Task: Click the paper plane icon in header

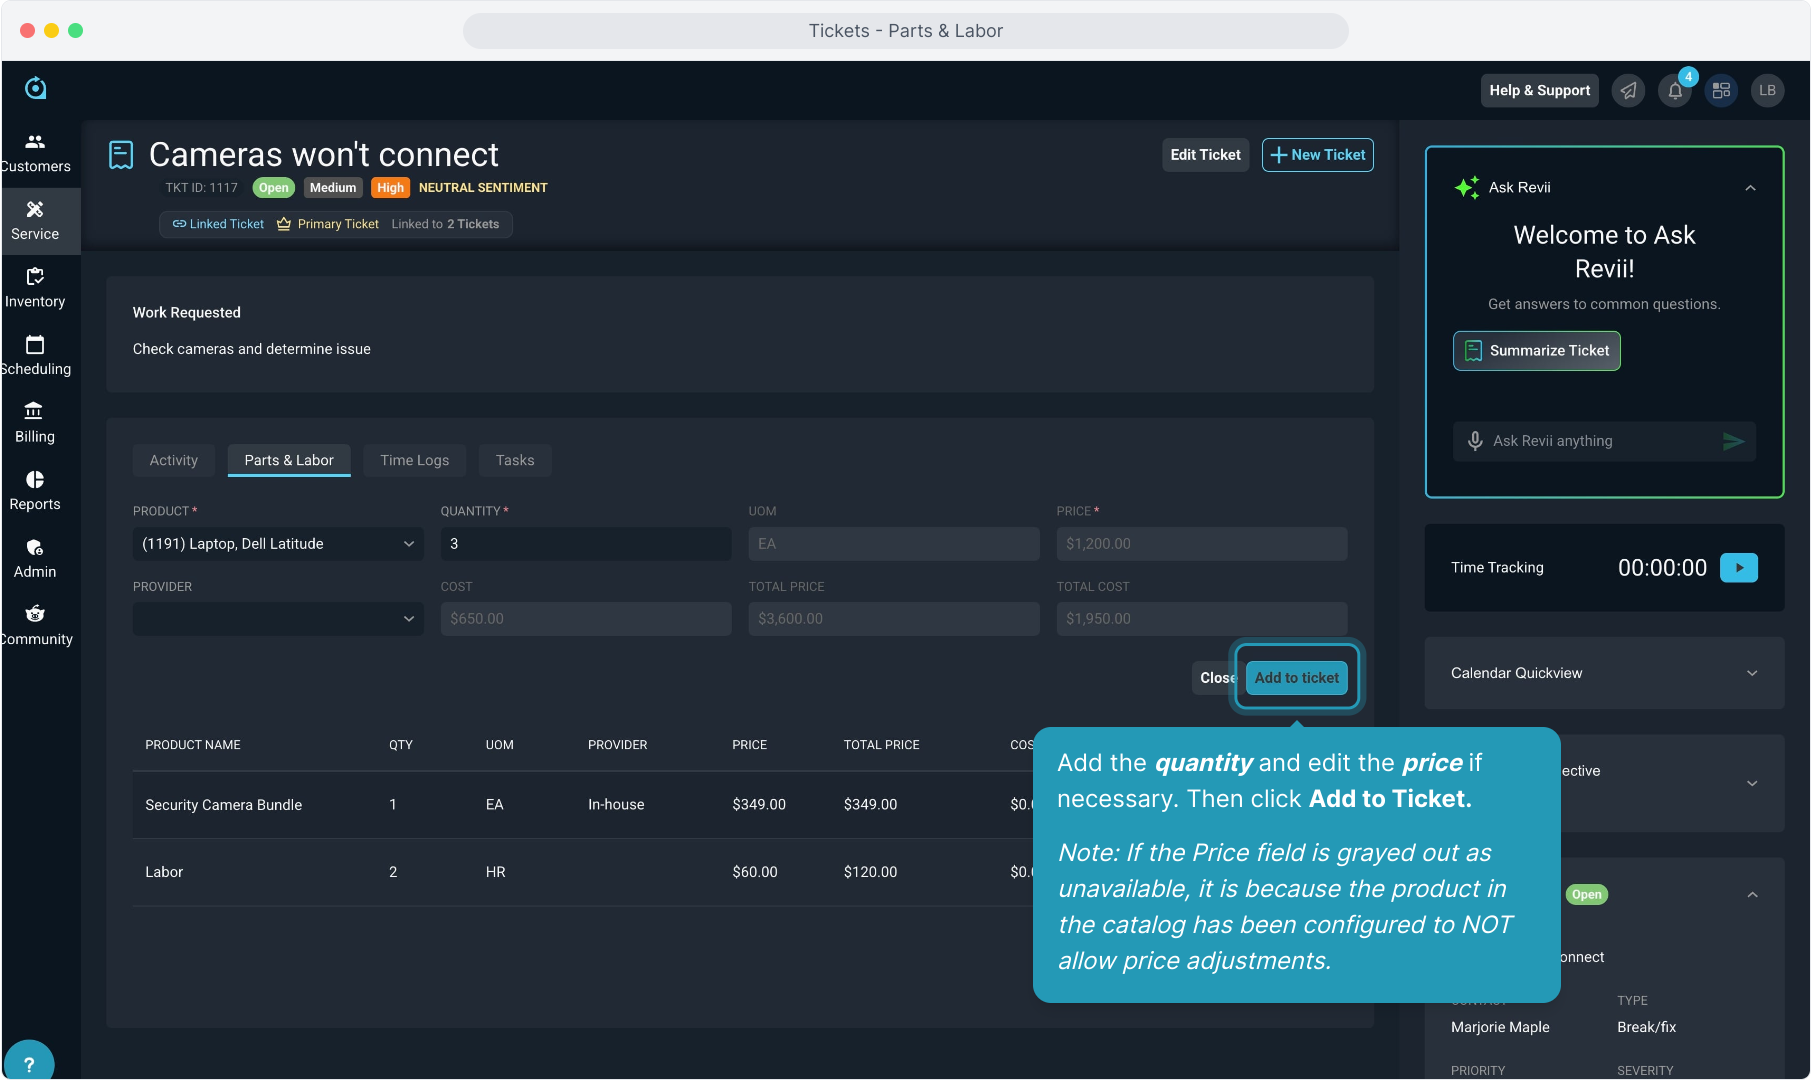Action: pyautogui.click(x=1628, y=91)
